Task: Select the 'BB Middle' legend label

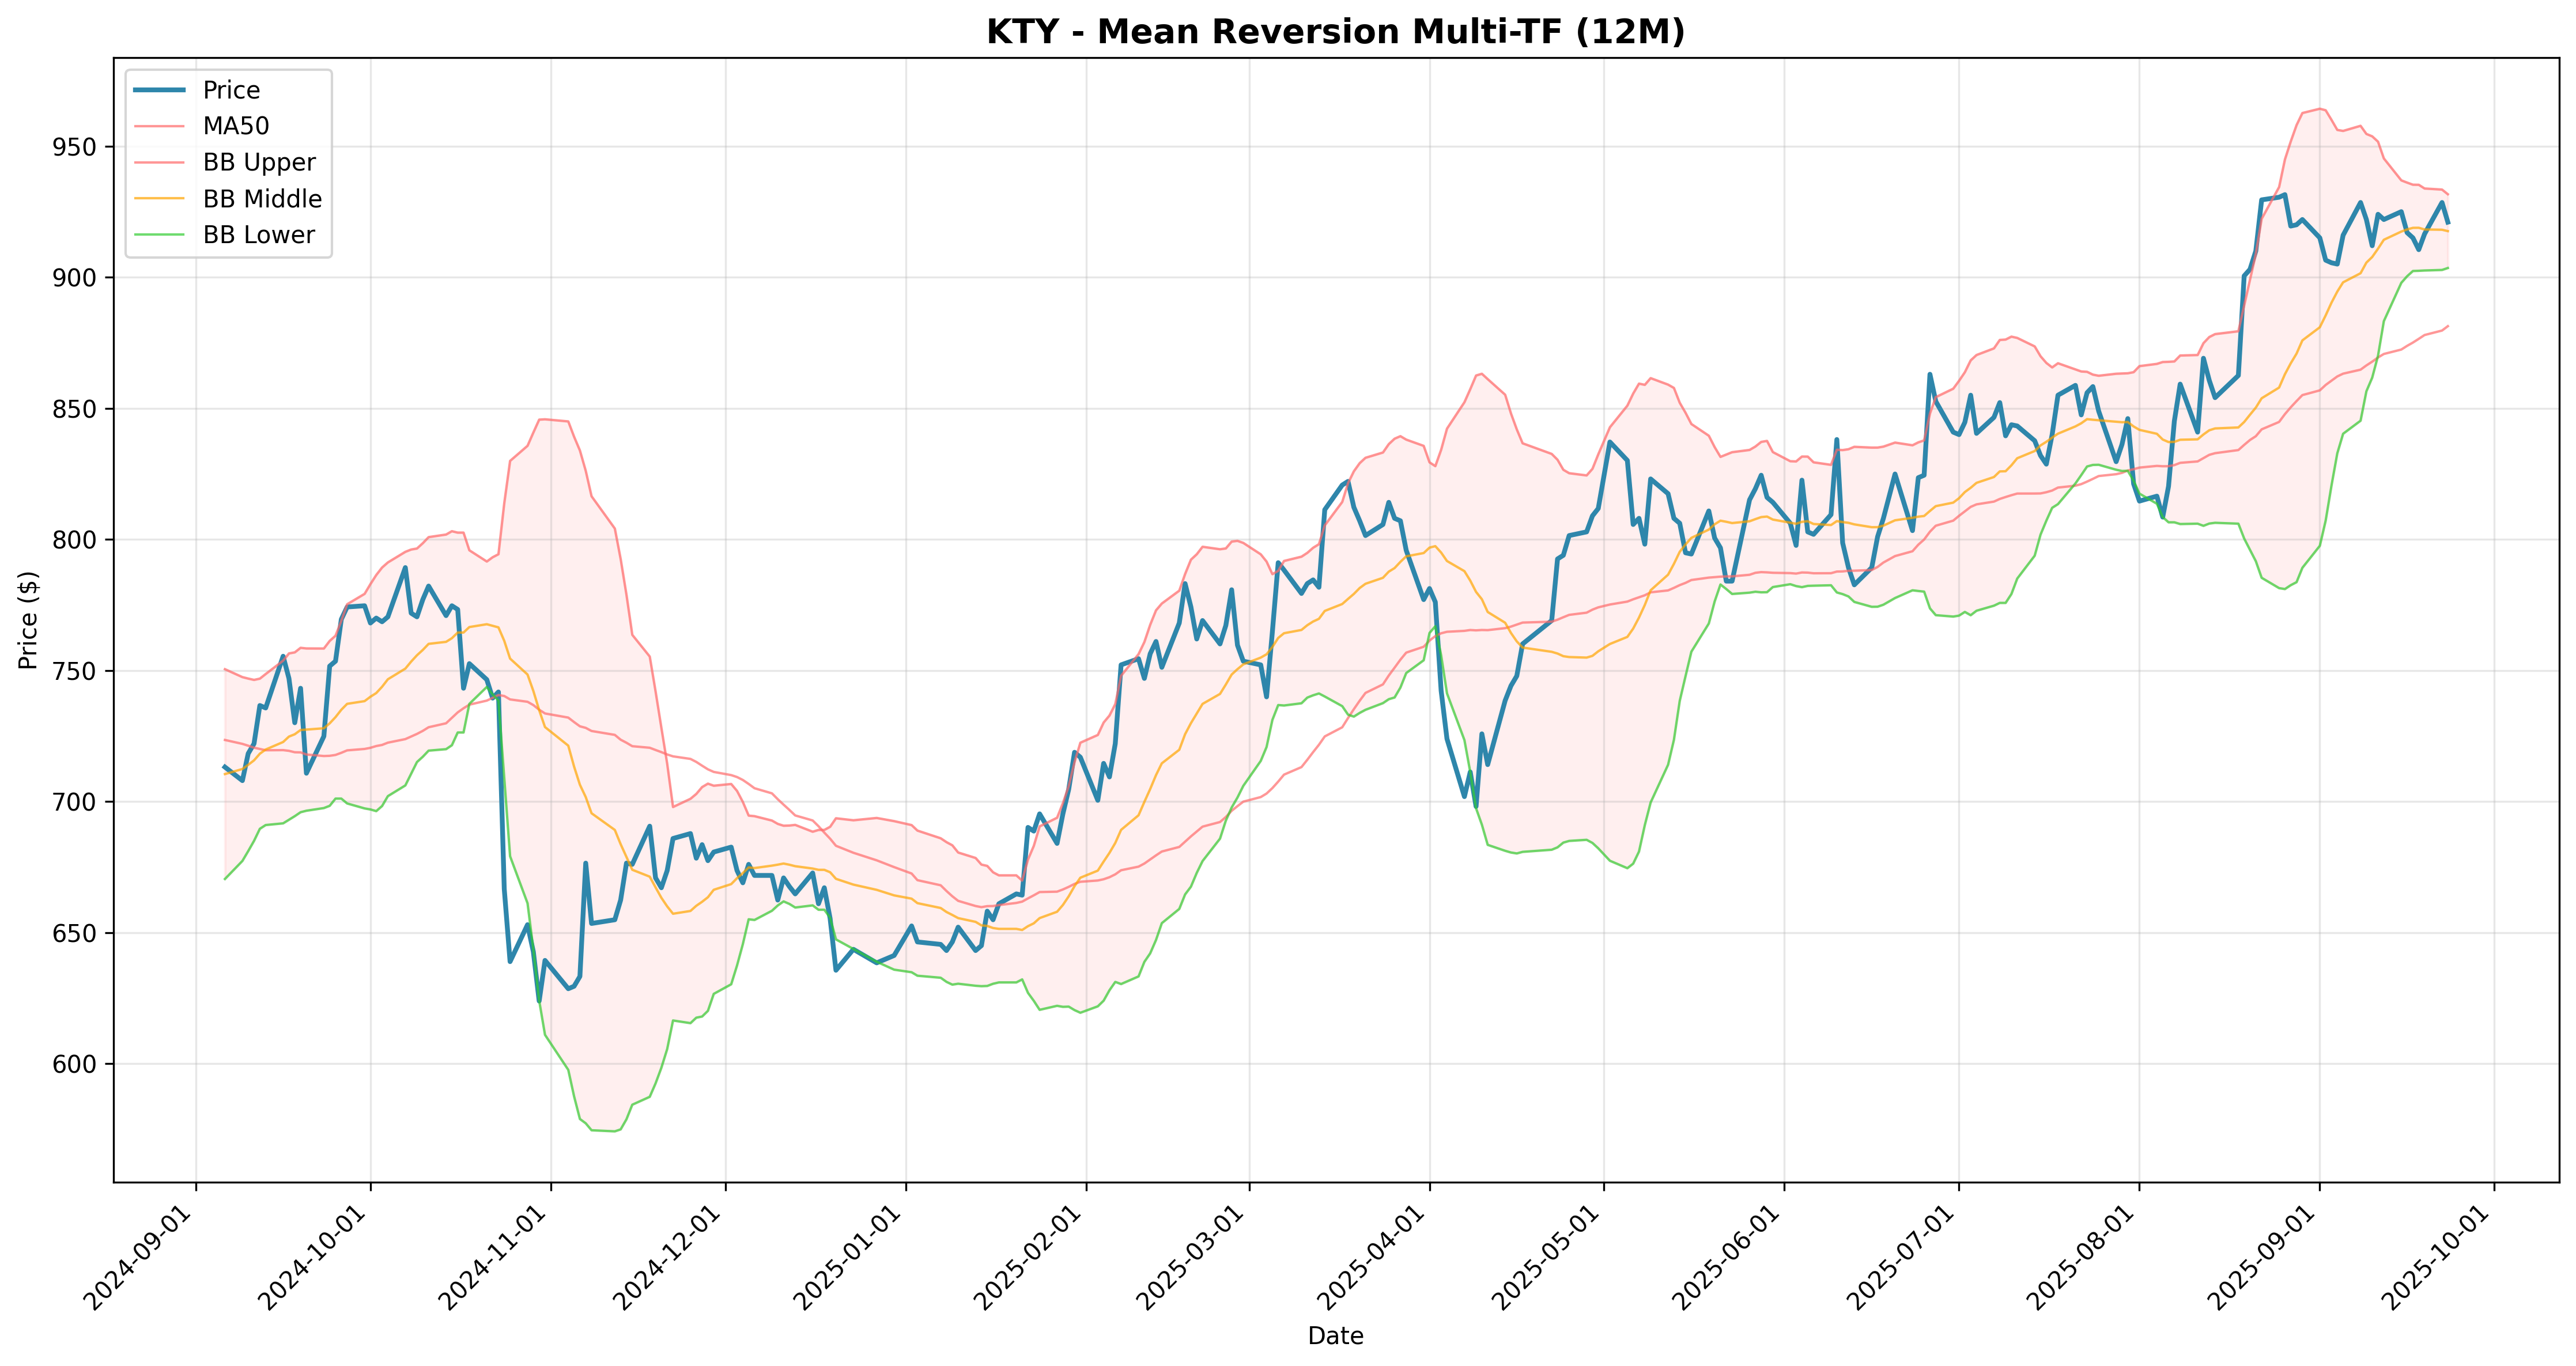Action: pyautogui.click(x=262, y=199)
